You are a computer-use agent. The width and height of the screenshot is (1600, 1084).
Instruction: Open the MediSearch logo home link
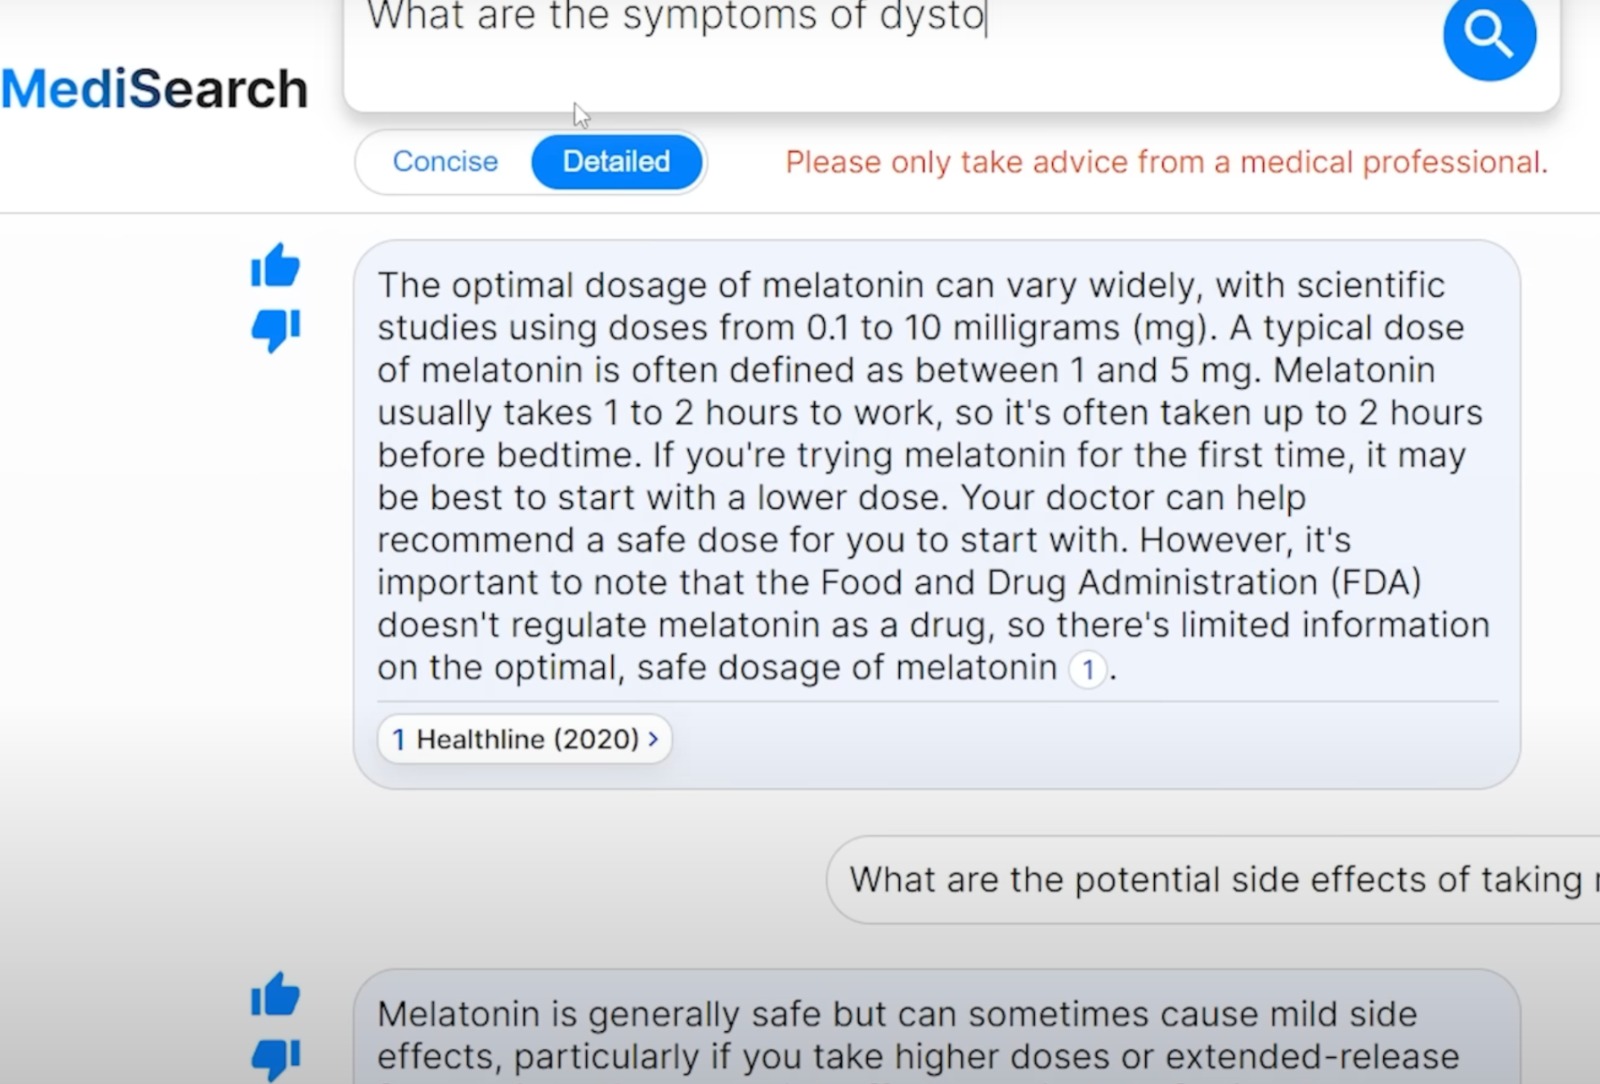pos(154,88)
